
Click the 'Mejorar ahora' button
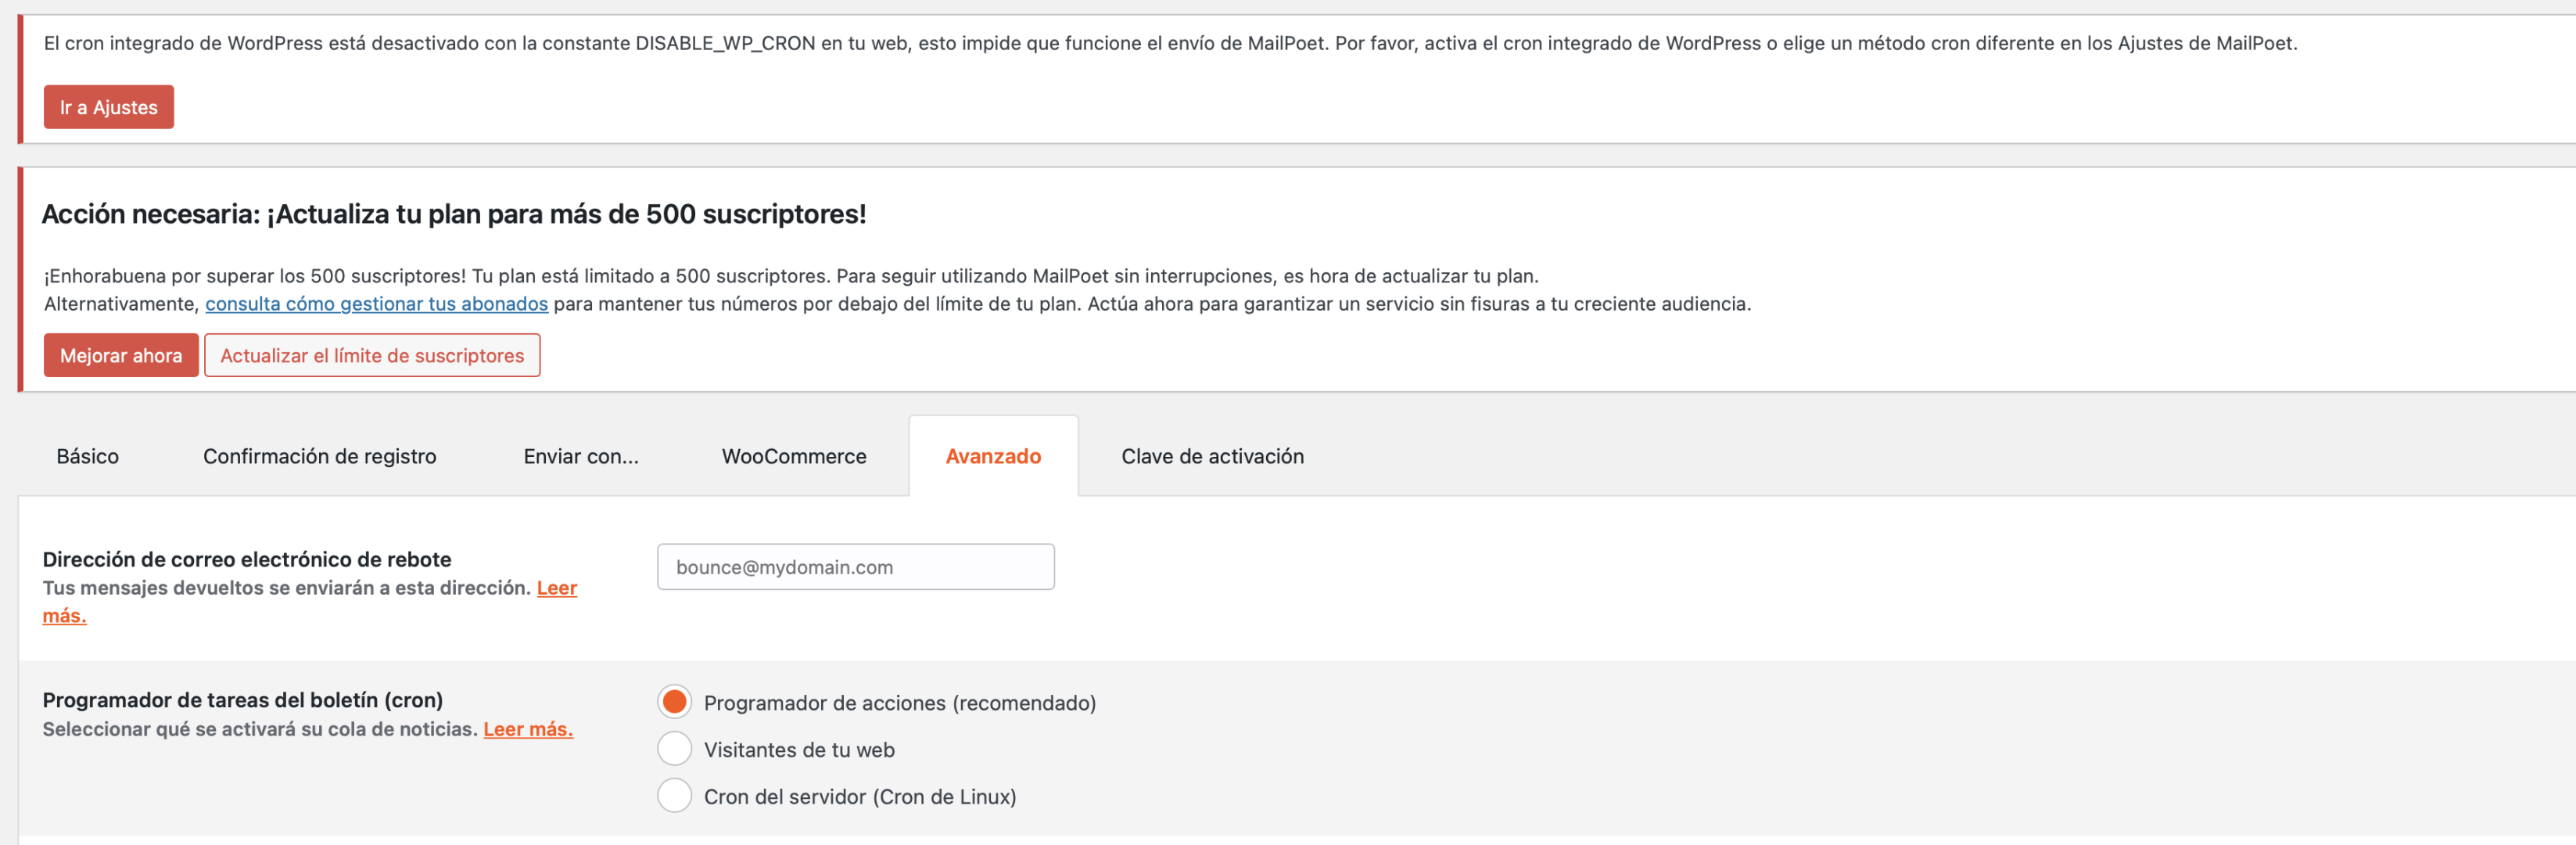click(x=121, y=355)
